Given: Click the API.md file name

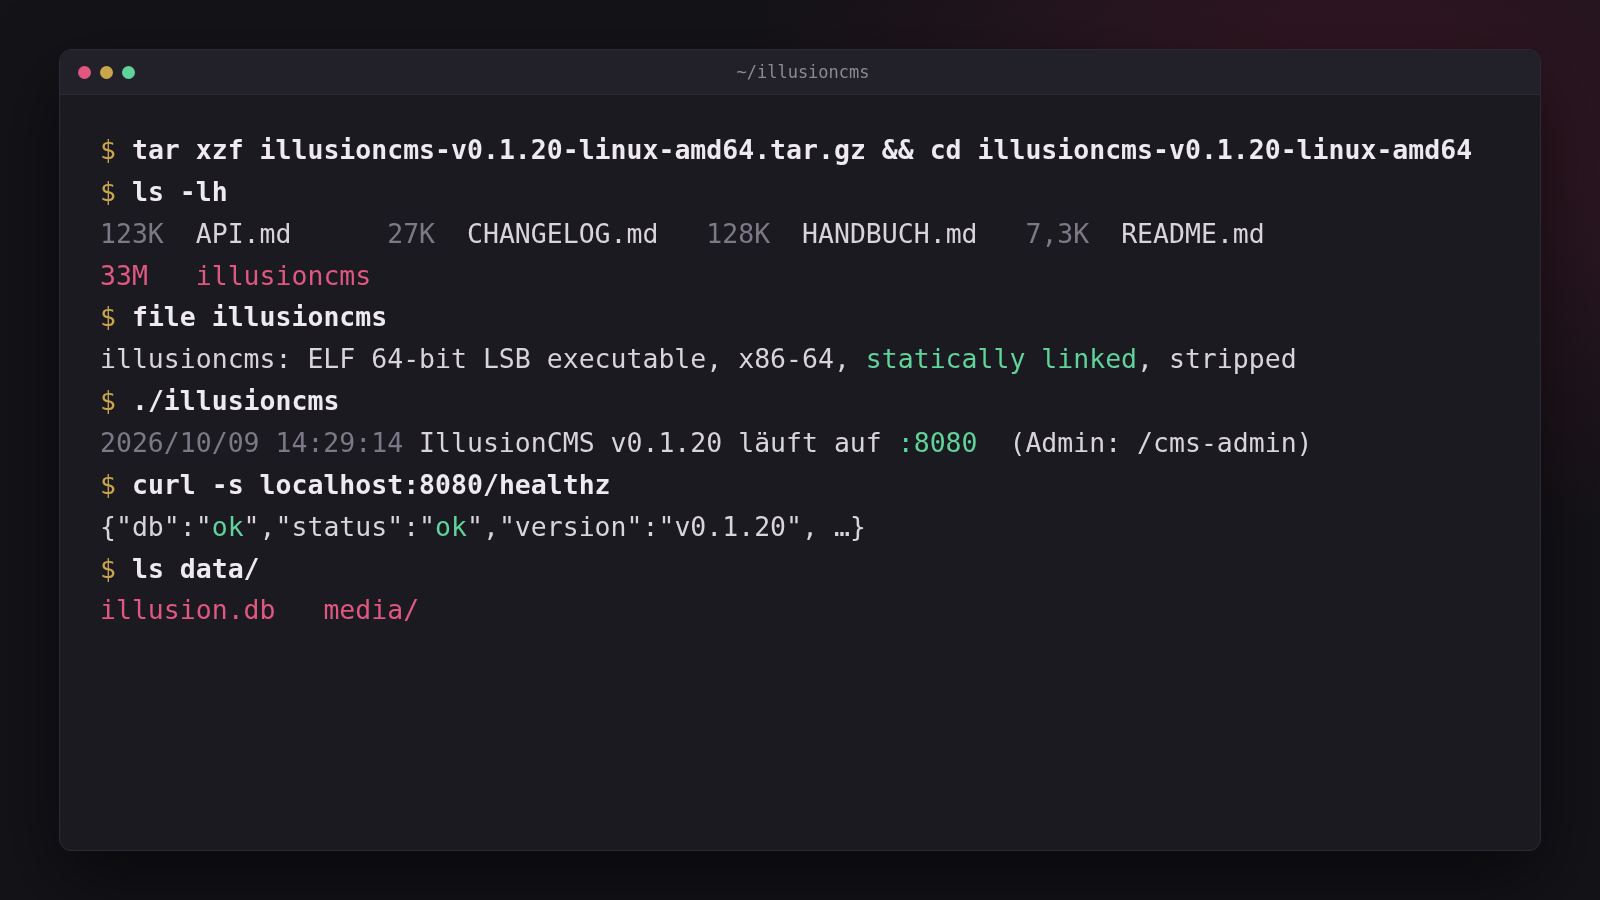Looking at the screenshot, I should click(243, 234).
